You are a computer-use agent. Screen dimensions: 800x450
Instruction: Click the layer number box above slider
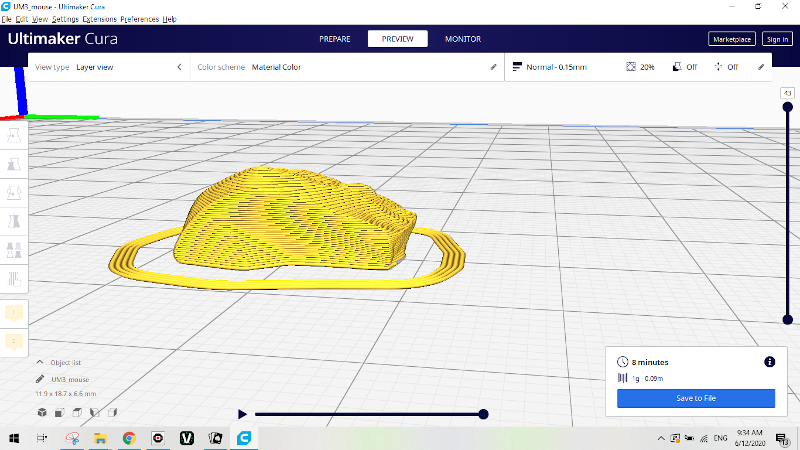pyautogui.click(x=787, y=93)
